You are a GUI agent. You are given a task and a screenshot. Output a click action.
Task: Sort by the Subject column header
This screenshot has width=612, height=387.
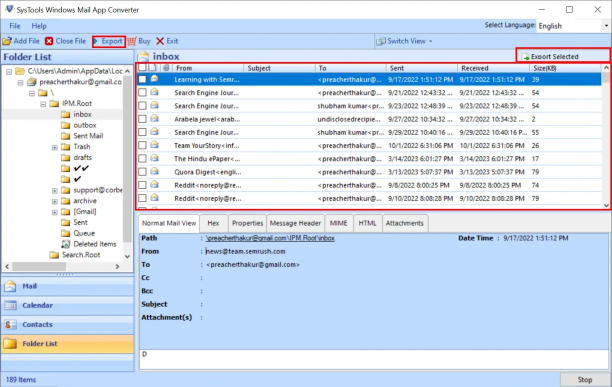pos(279,68)
